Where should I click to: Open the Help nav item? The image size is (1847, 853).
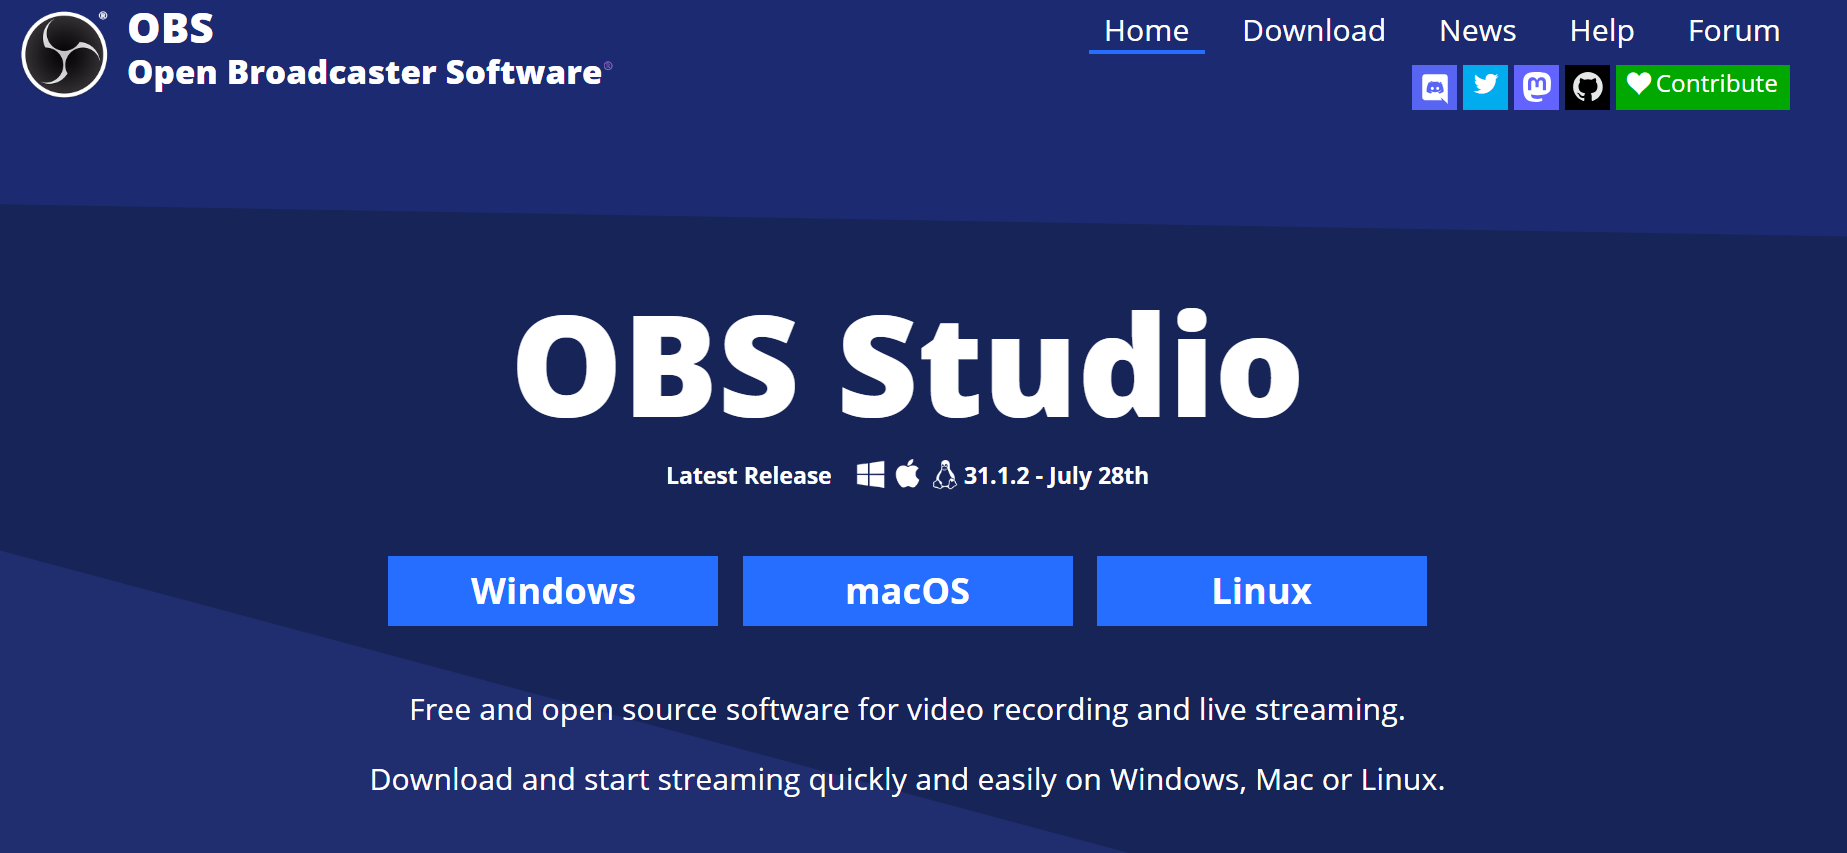[x=1601, y=31]
